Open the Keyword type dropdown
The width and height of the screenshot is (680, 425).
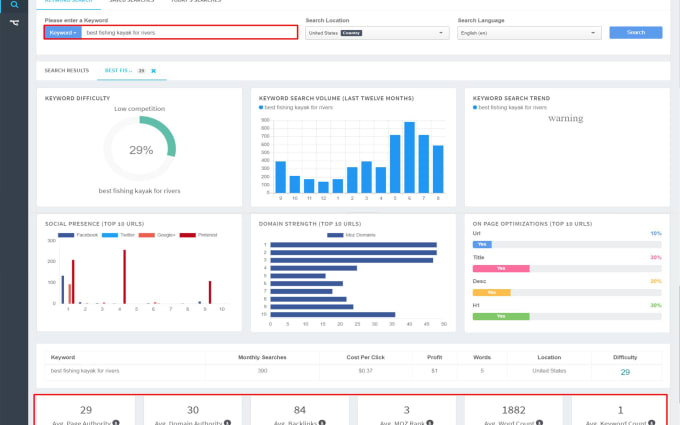[x=63, y=32]
